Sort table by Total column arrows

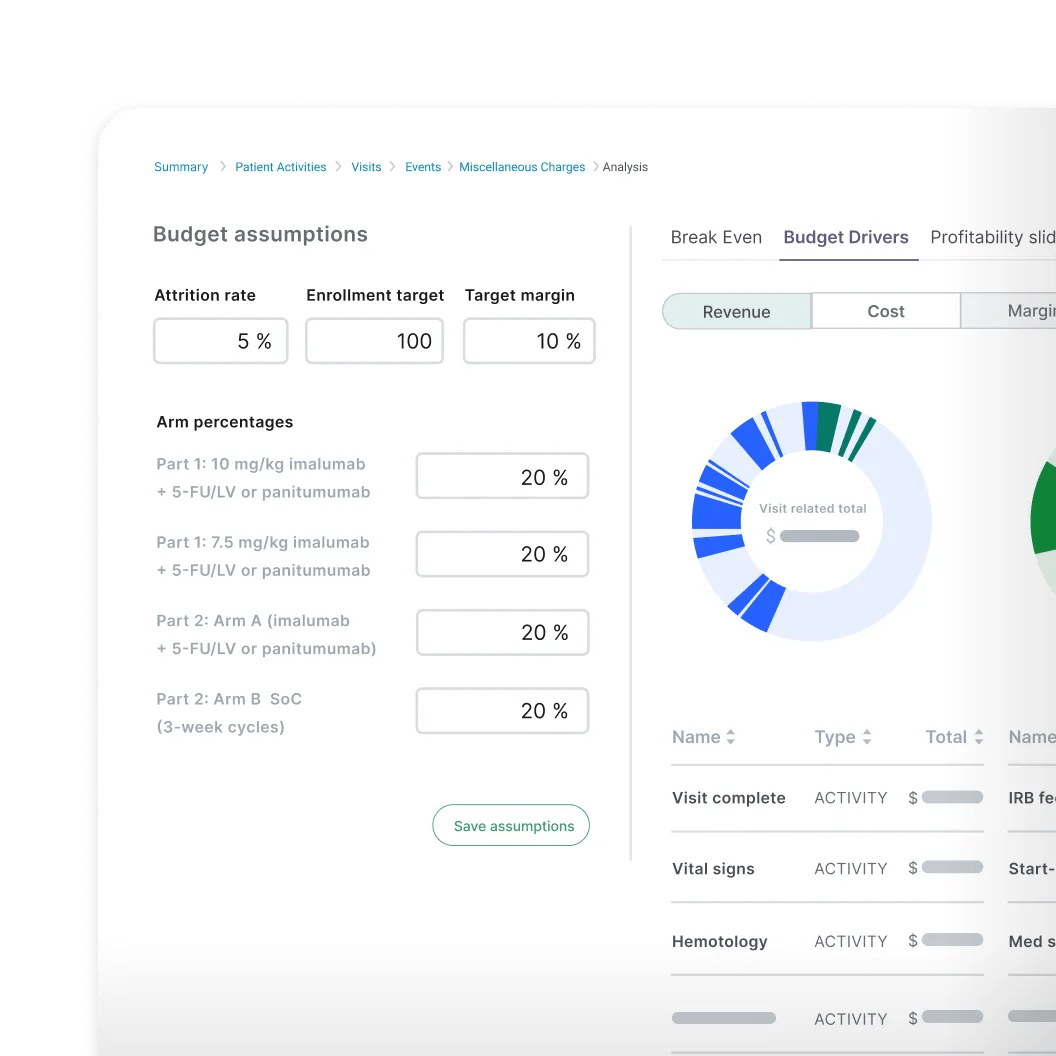pos(979,737)
